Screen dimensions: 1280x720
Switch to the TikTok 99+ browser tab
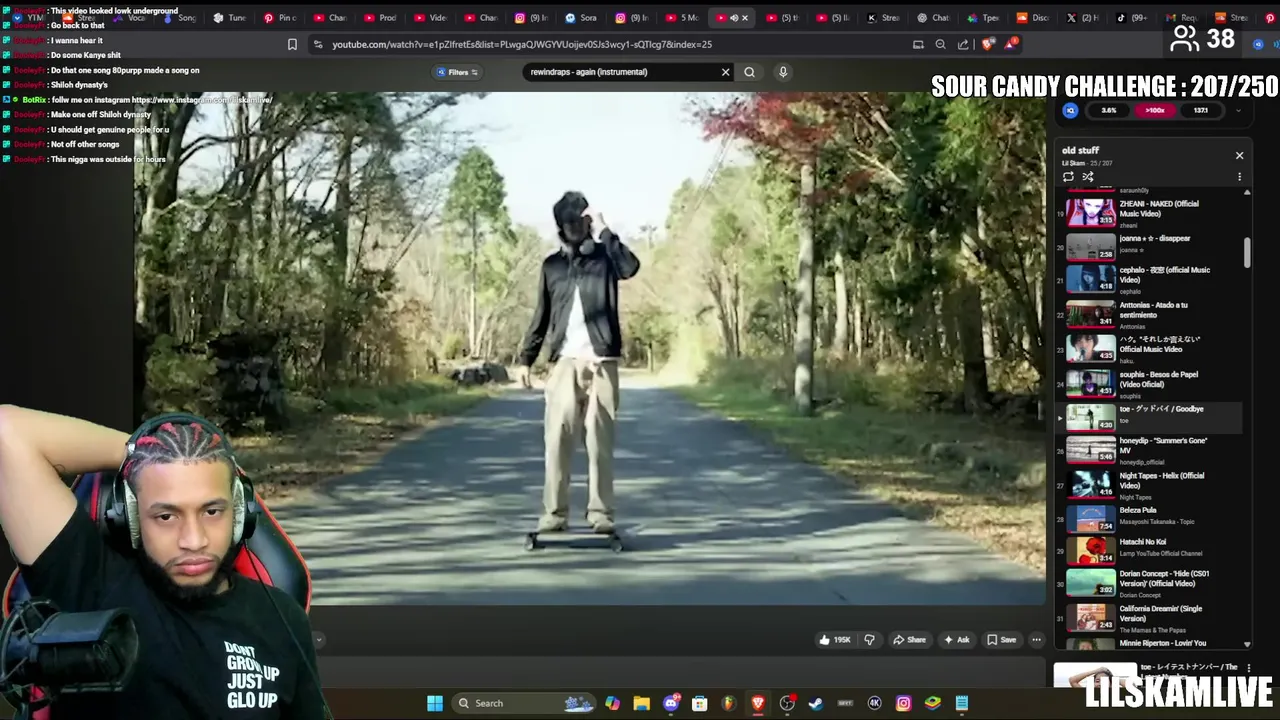1132,18
